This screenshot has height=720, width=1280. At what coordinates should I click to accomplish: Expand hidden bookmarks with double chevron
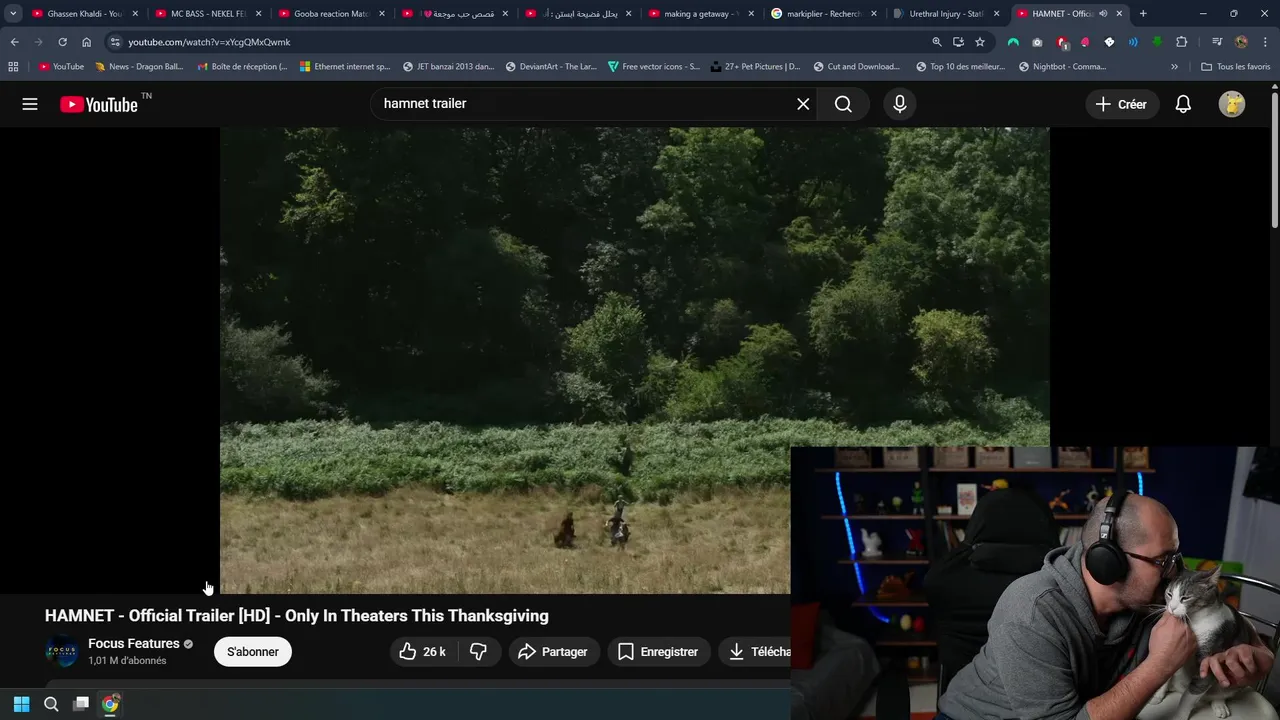tap(1174, 67)
